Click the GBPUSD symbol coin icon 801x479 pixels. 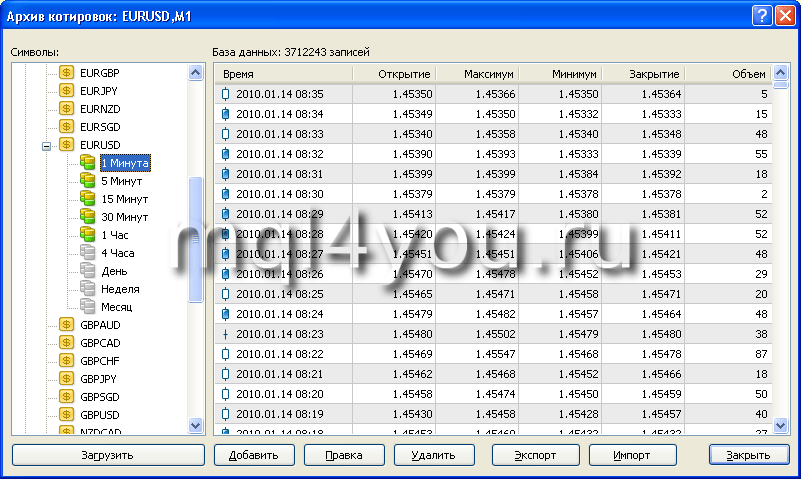pyautogui.click(x=67, y=415)
